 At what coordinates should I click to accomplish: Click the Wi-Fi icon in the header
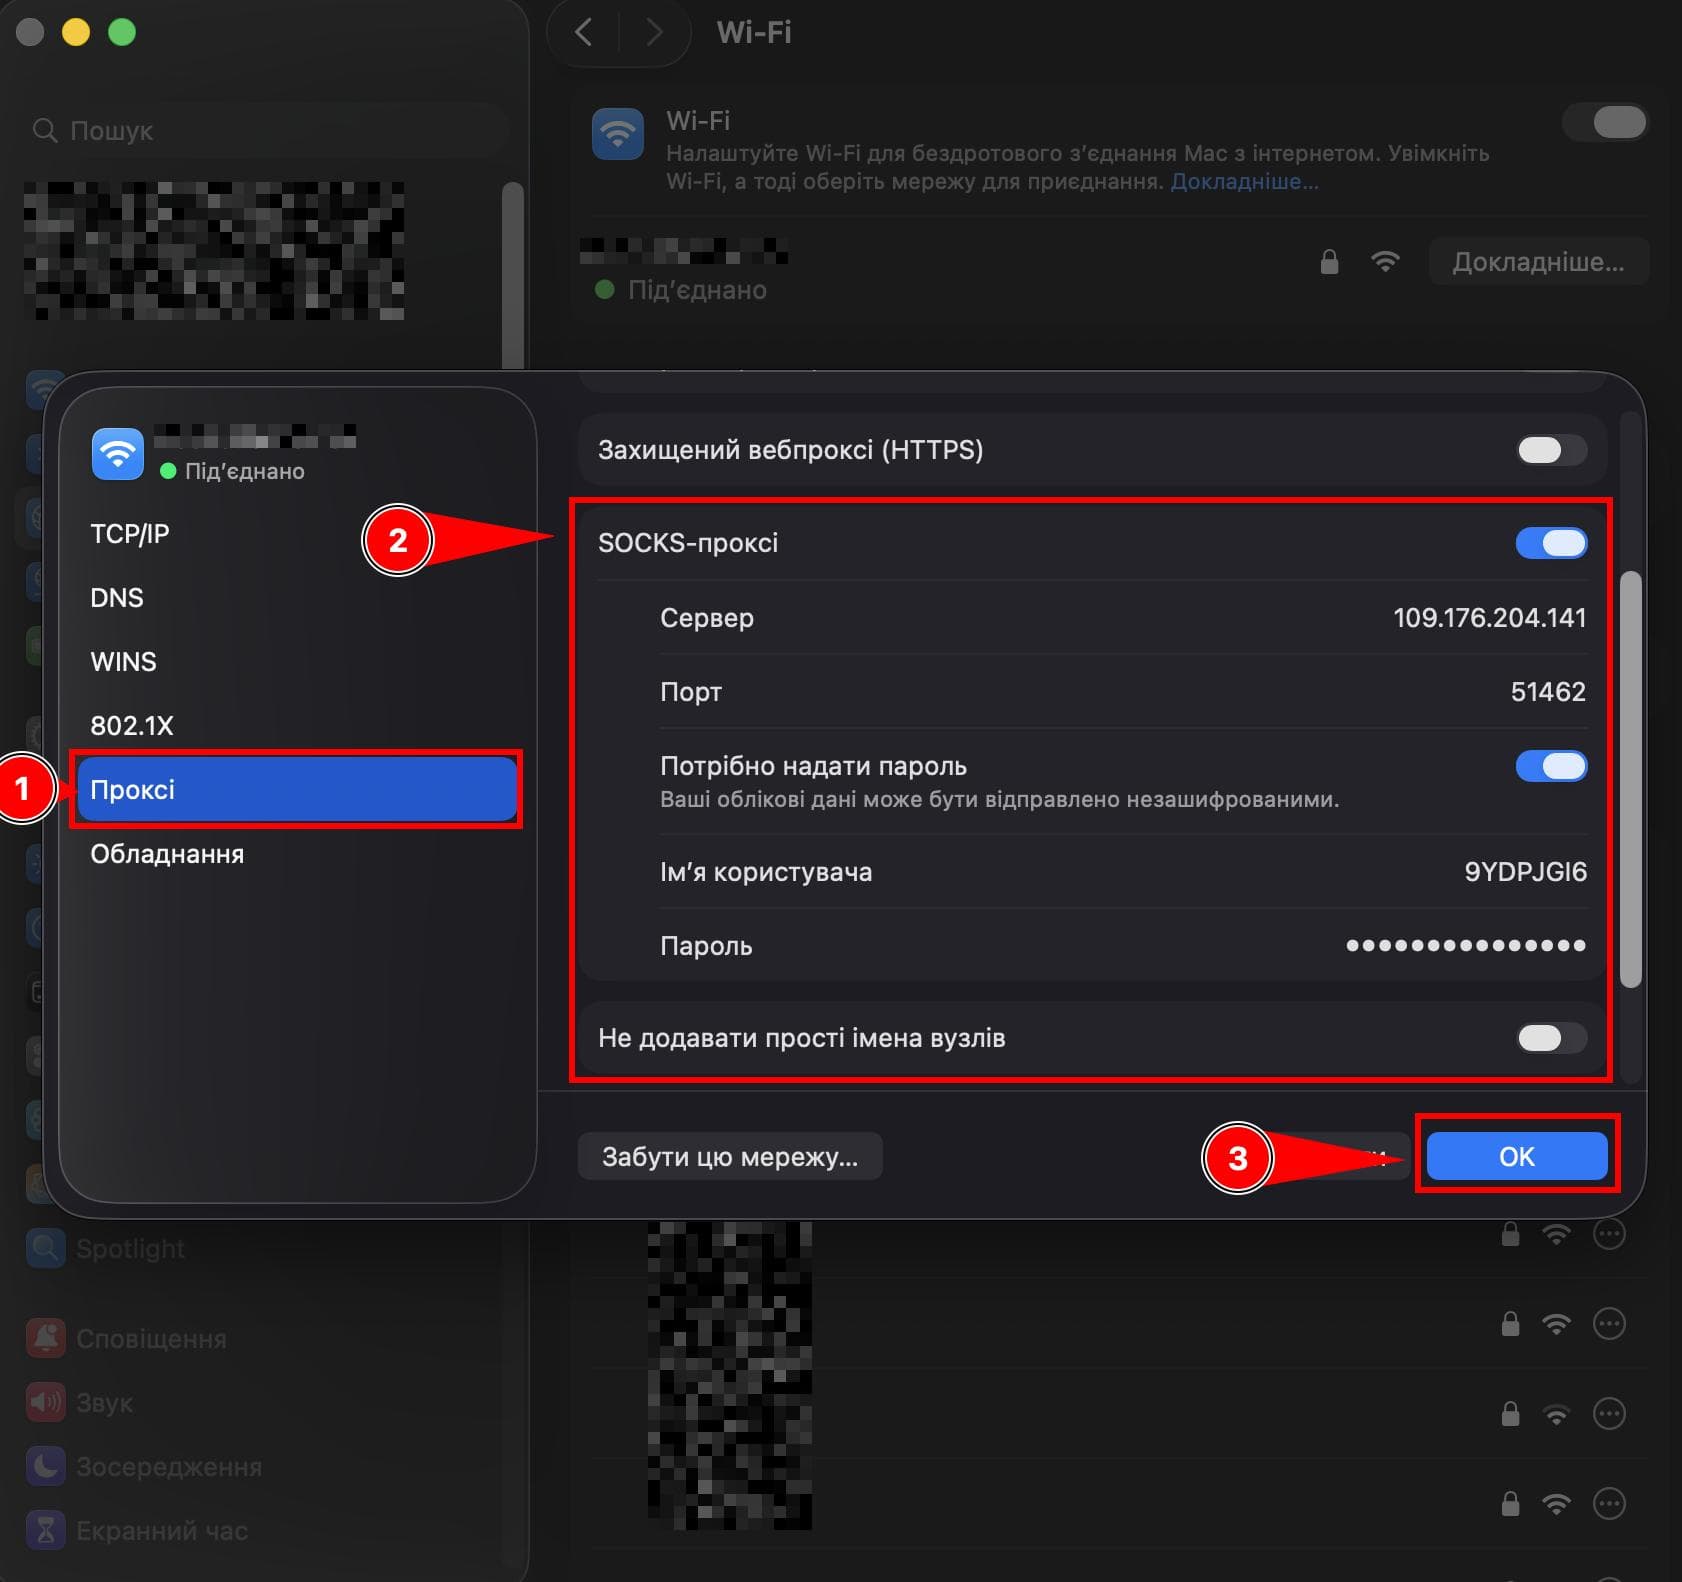coord(618,134)
